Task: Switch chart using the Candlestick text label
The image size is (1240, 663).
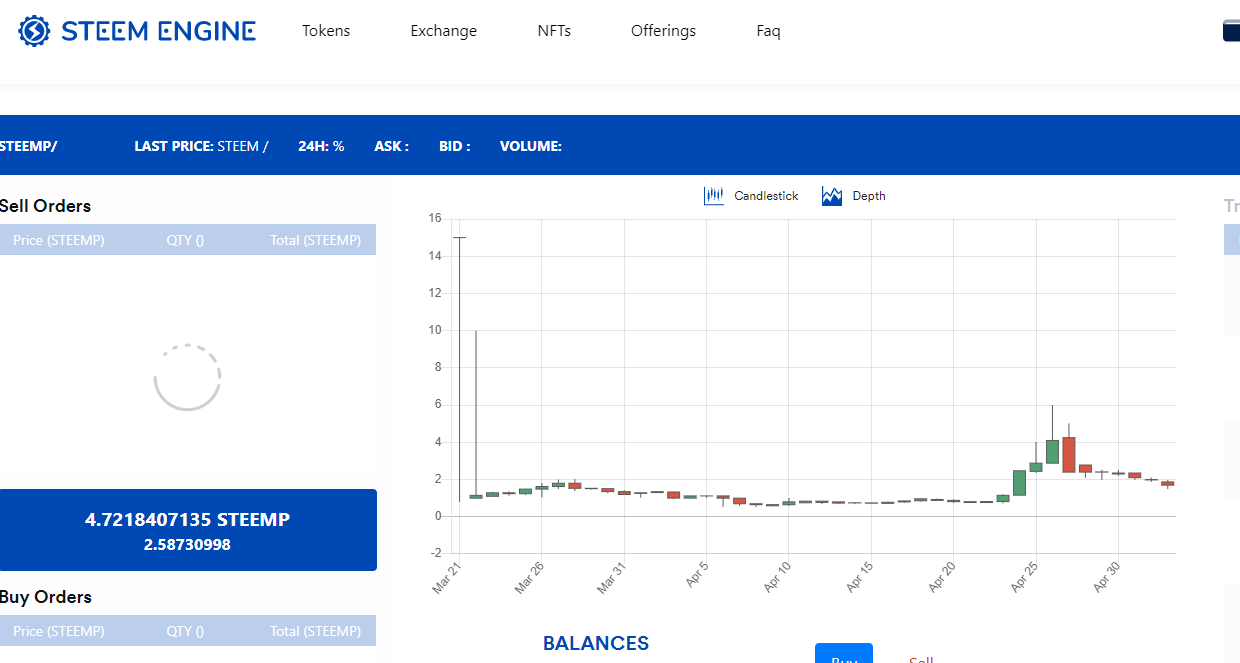Action: click(x=766, y=196)
